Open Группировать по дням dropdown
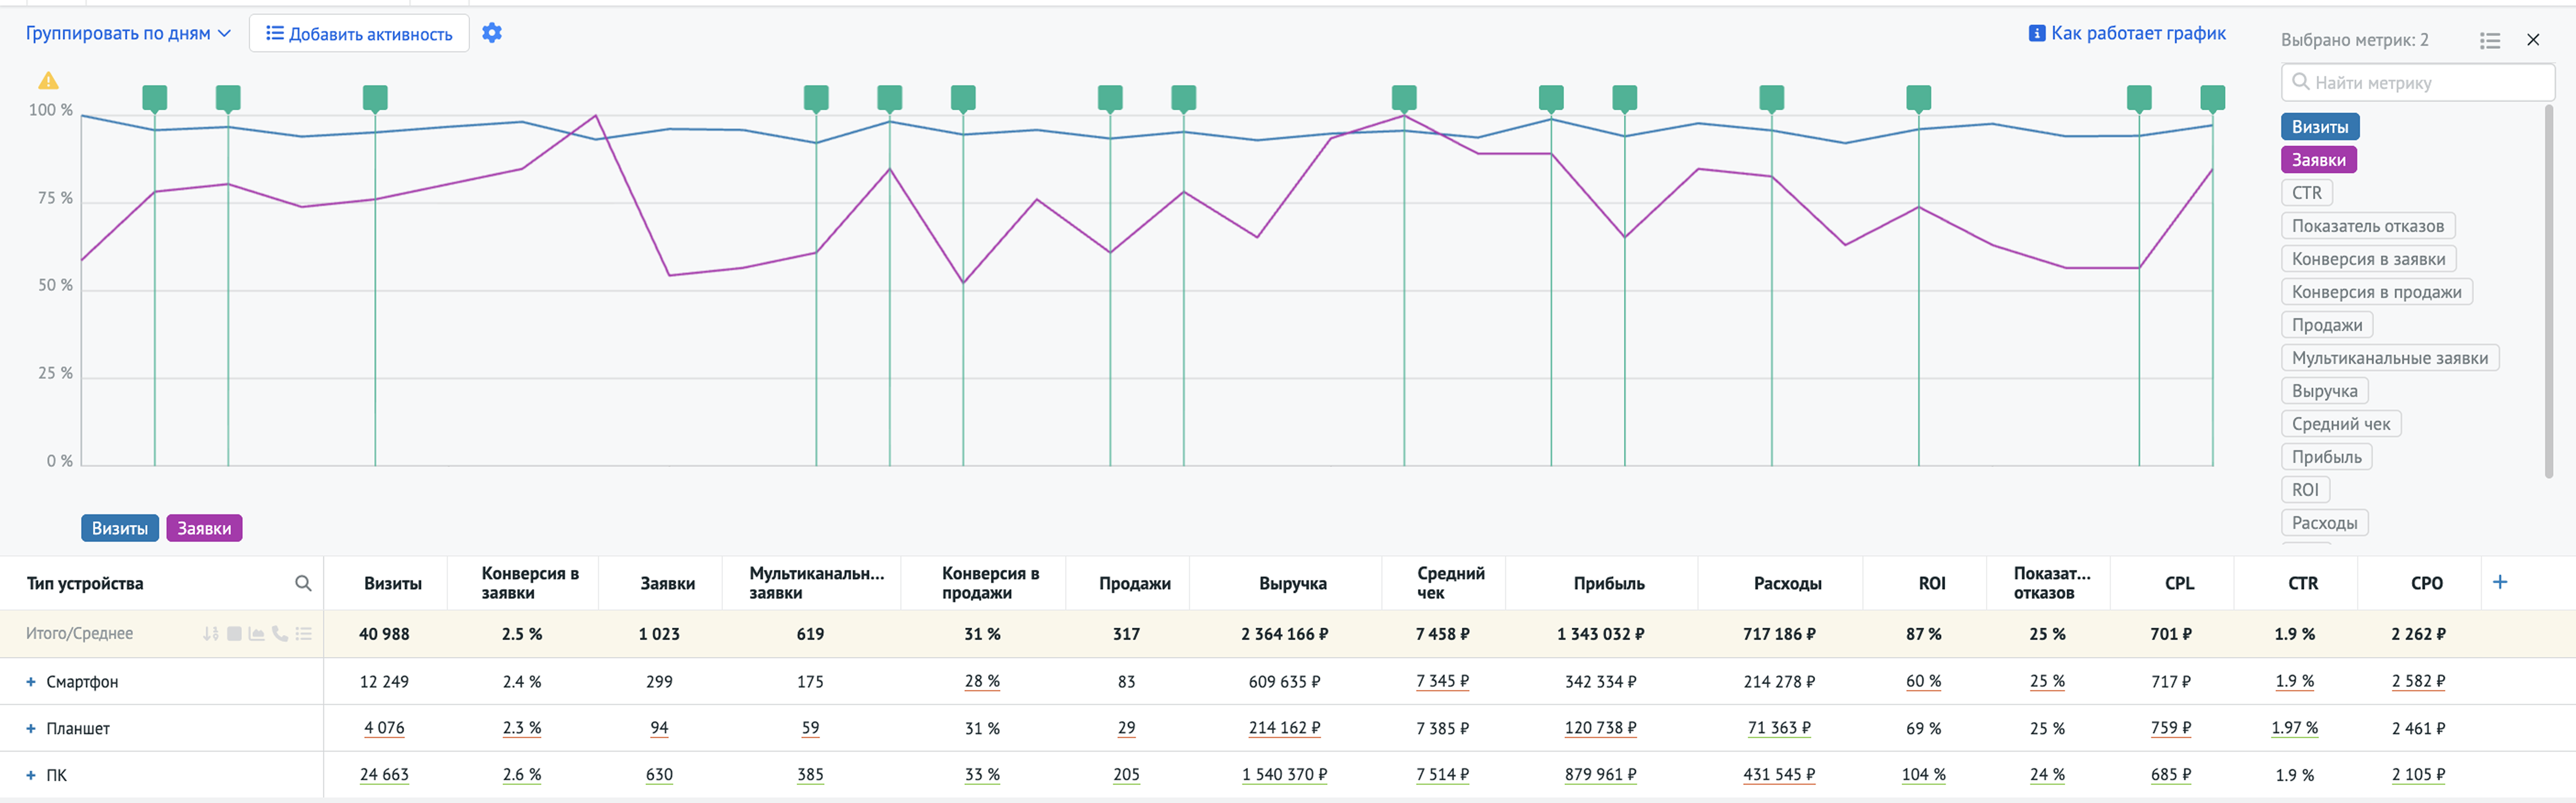The height and width of the screenshot is (803, 2576). click(x=128, y=33)
